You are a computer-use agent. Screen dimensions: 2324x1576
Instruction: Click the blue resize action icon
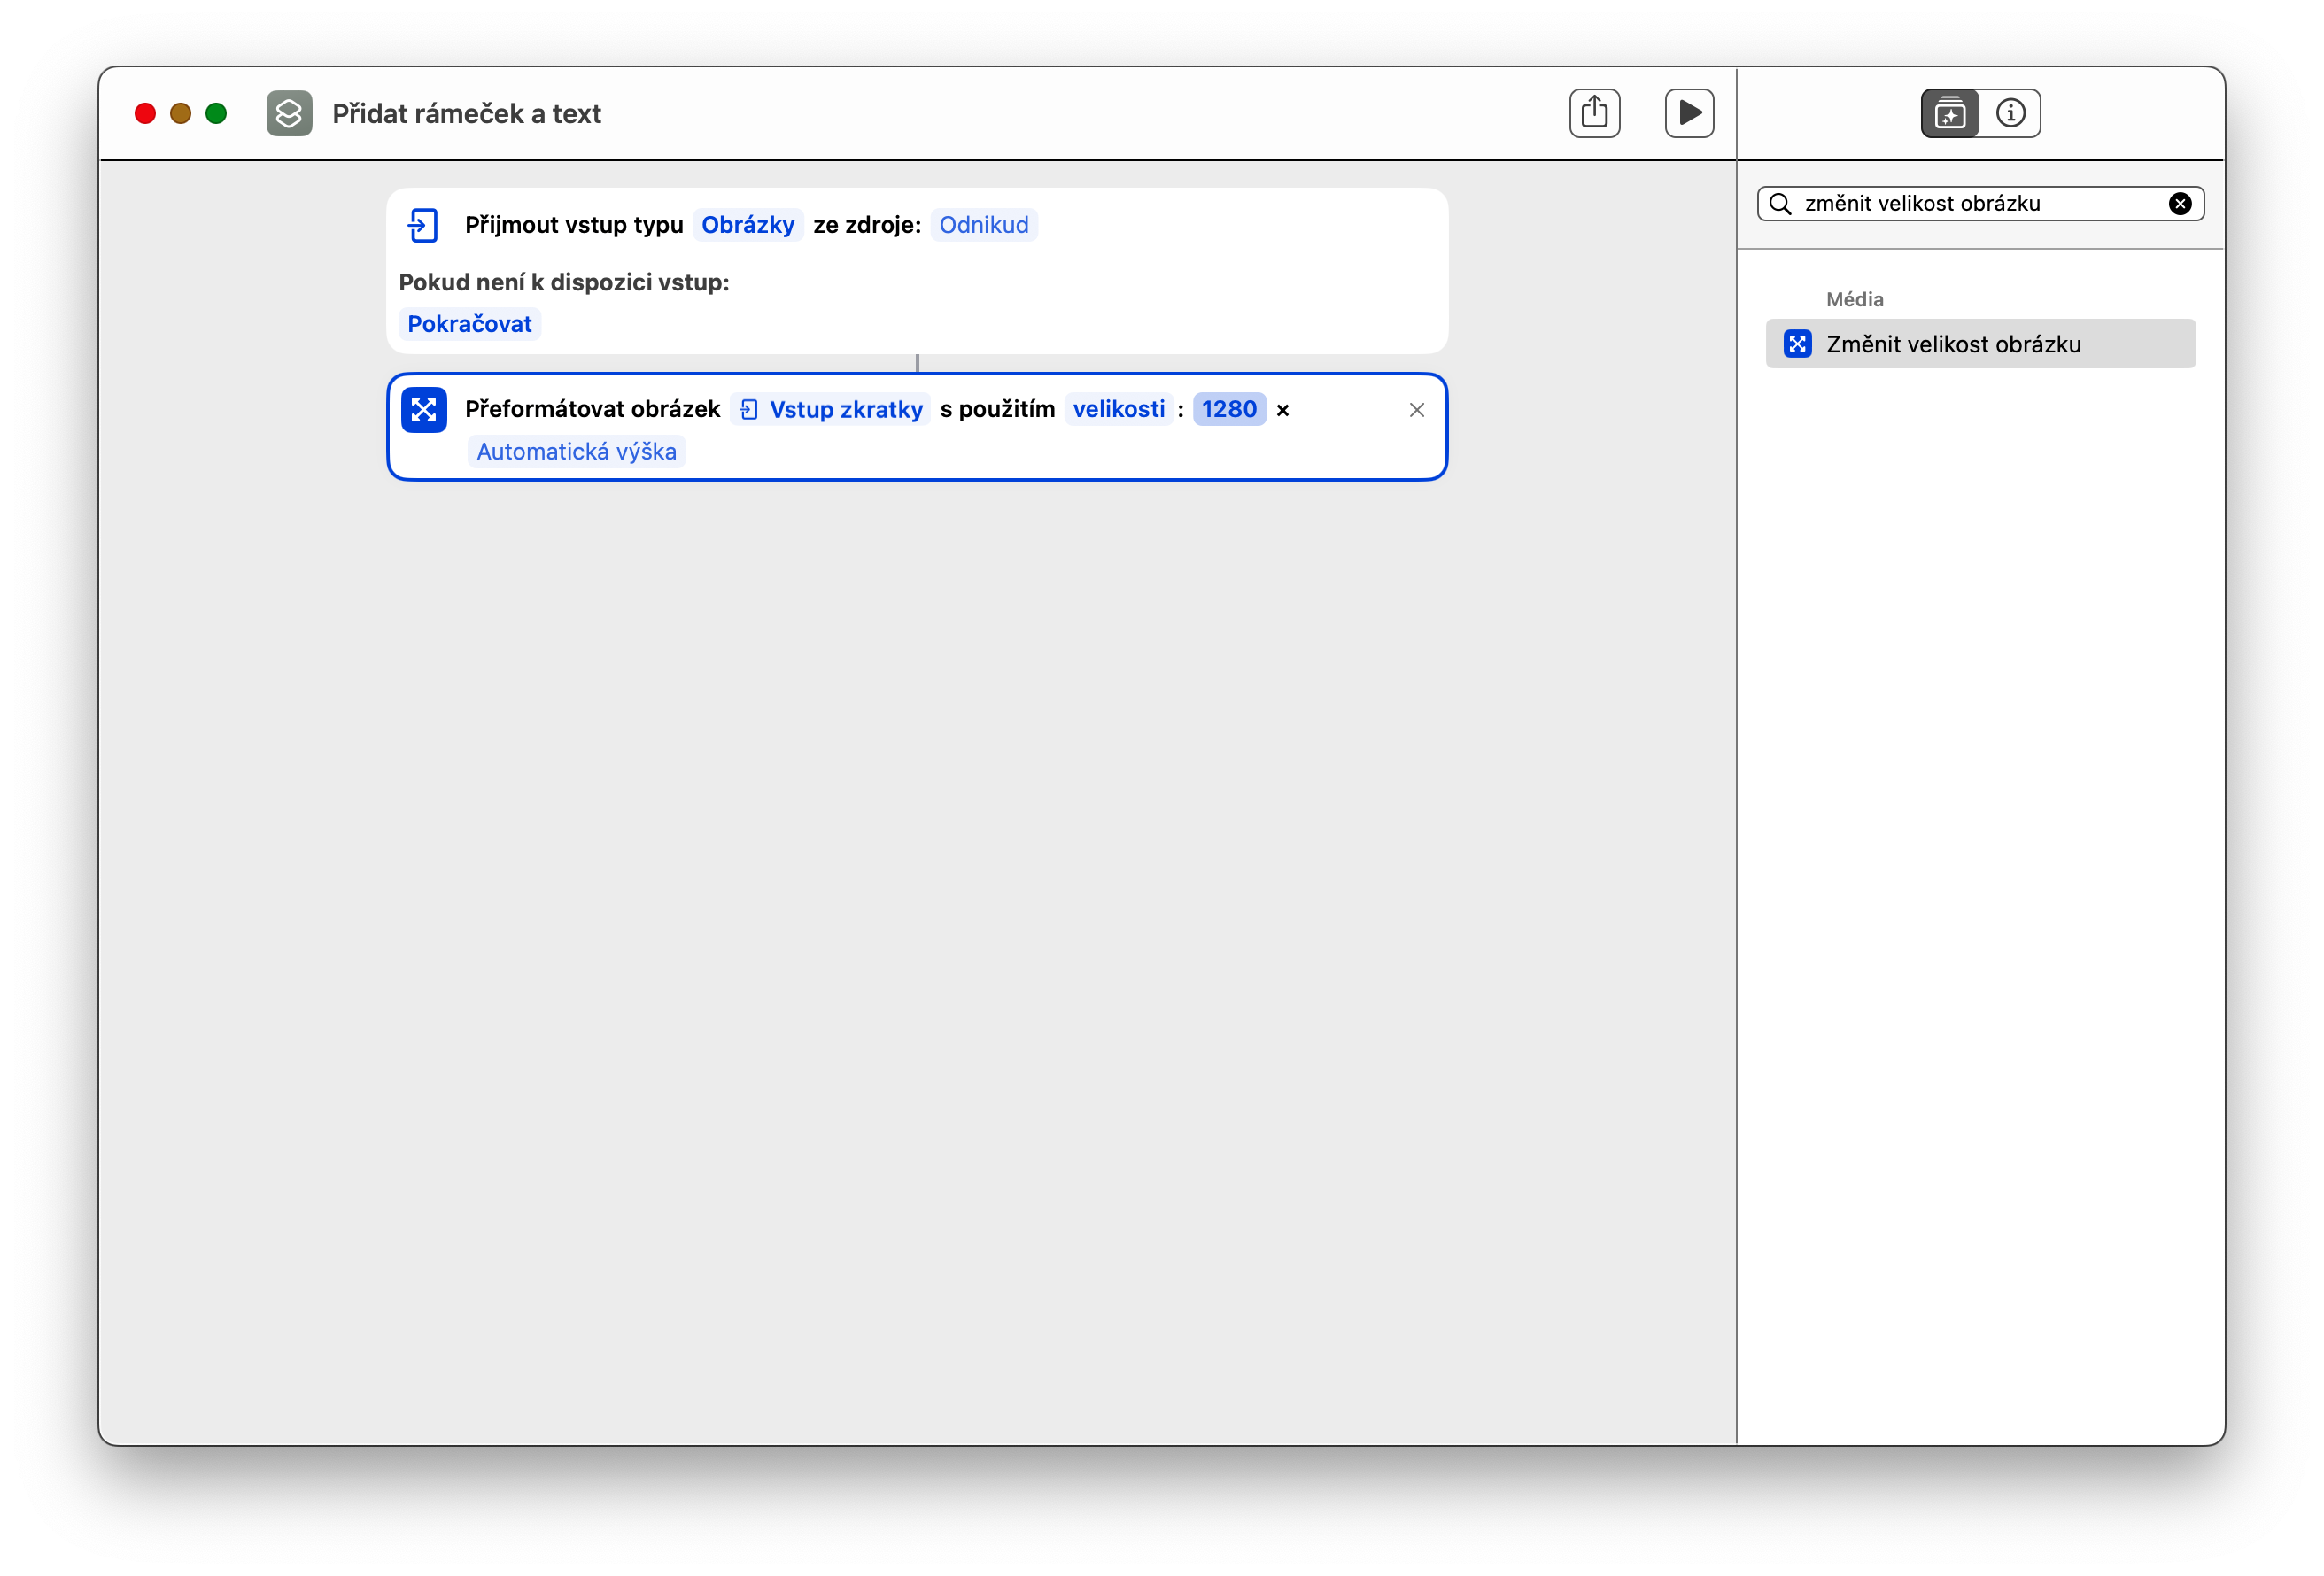[x=424, y=410]
